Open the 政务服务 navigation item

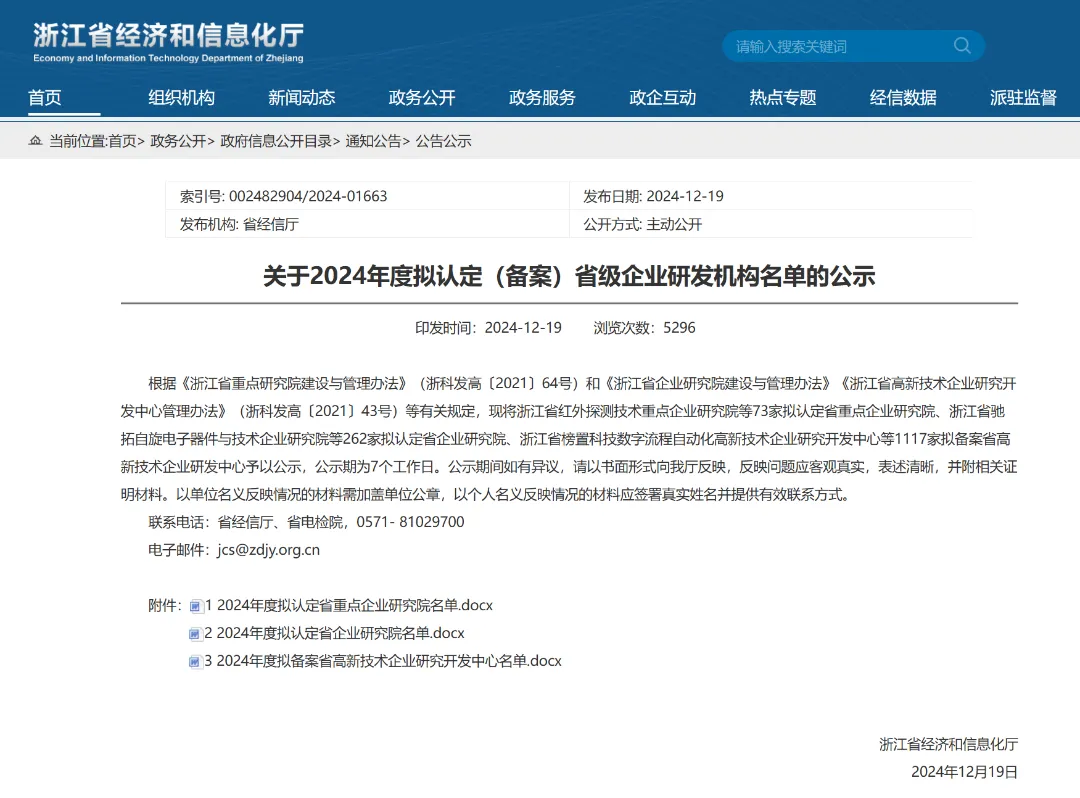point(542,98)
